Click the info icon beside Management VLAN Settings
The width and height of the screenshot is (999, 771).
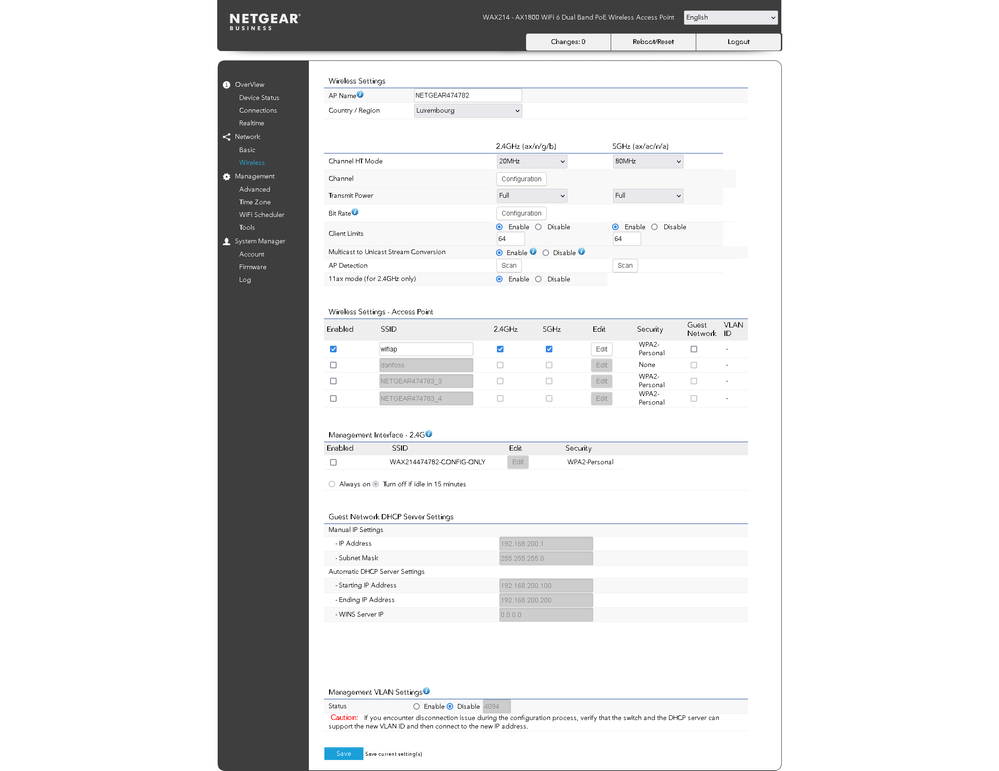click(x=426, y=691)
